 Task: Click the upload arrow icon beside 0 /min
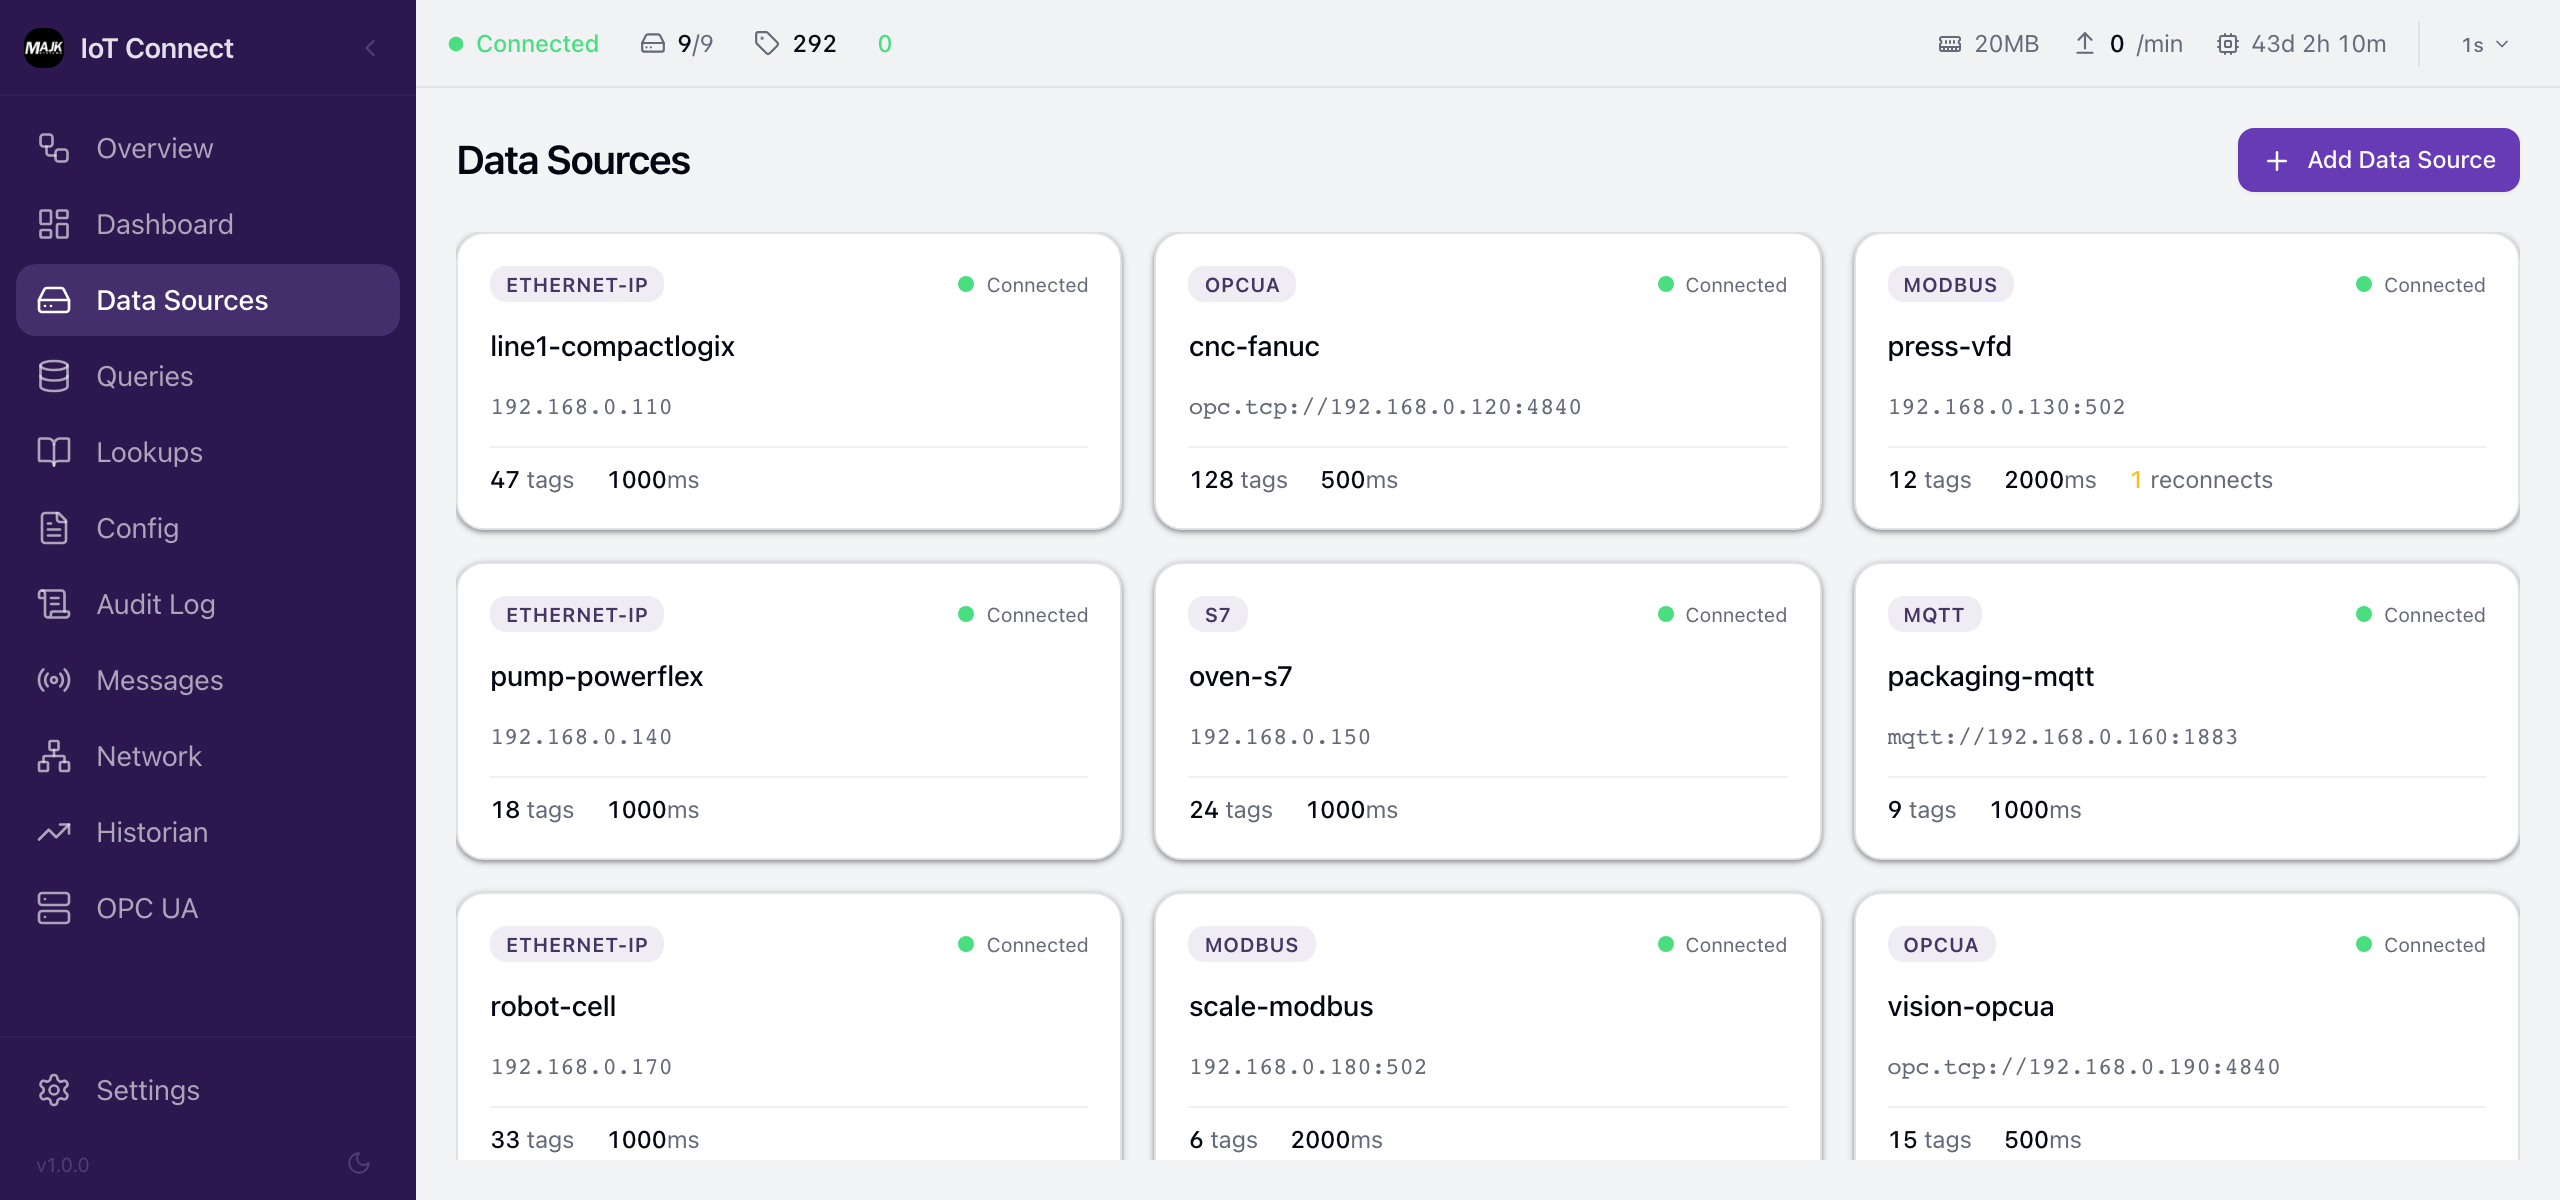click(x=2085, y=43)
